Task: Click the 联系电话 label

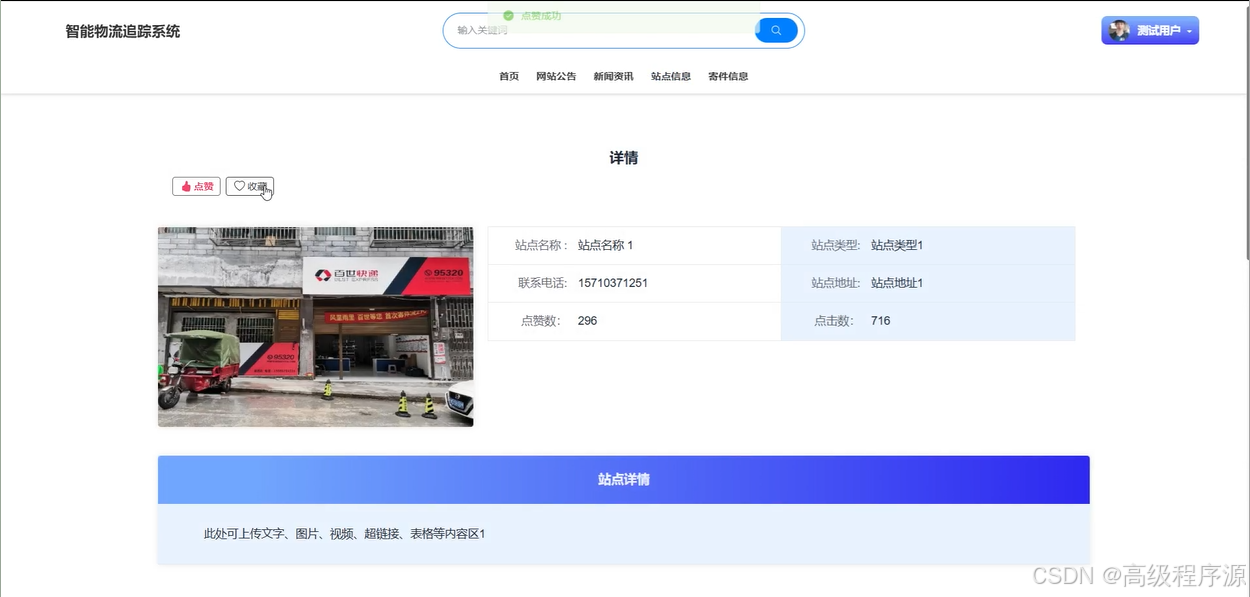Action: (x=543, y=283)
